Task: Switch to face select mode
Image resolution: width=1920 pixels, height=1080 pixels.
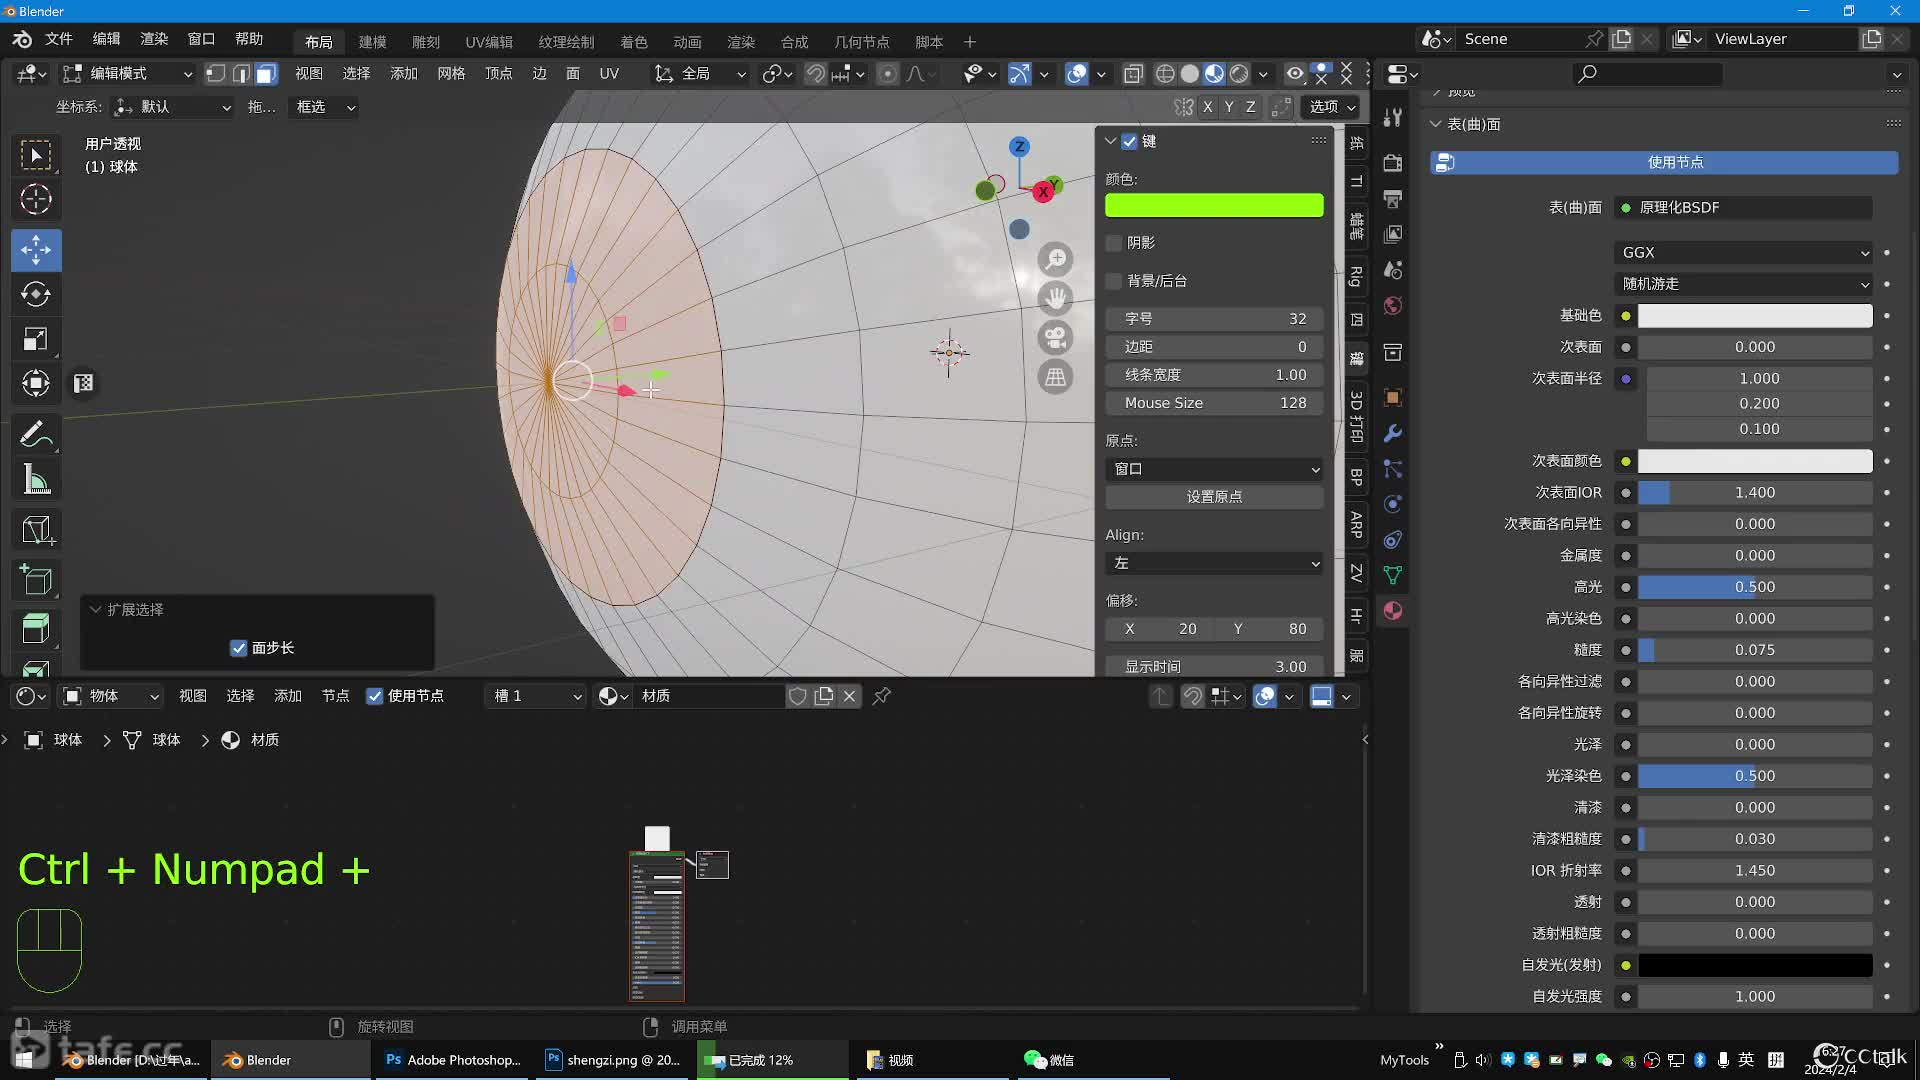Action: [x=266, y=73]
